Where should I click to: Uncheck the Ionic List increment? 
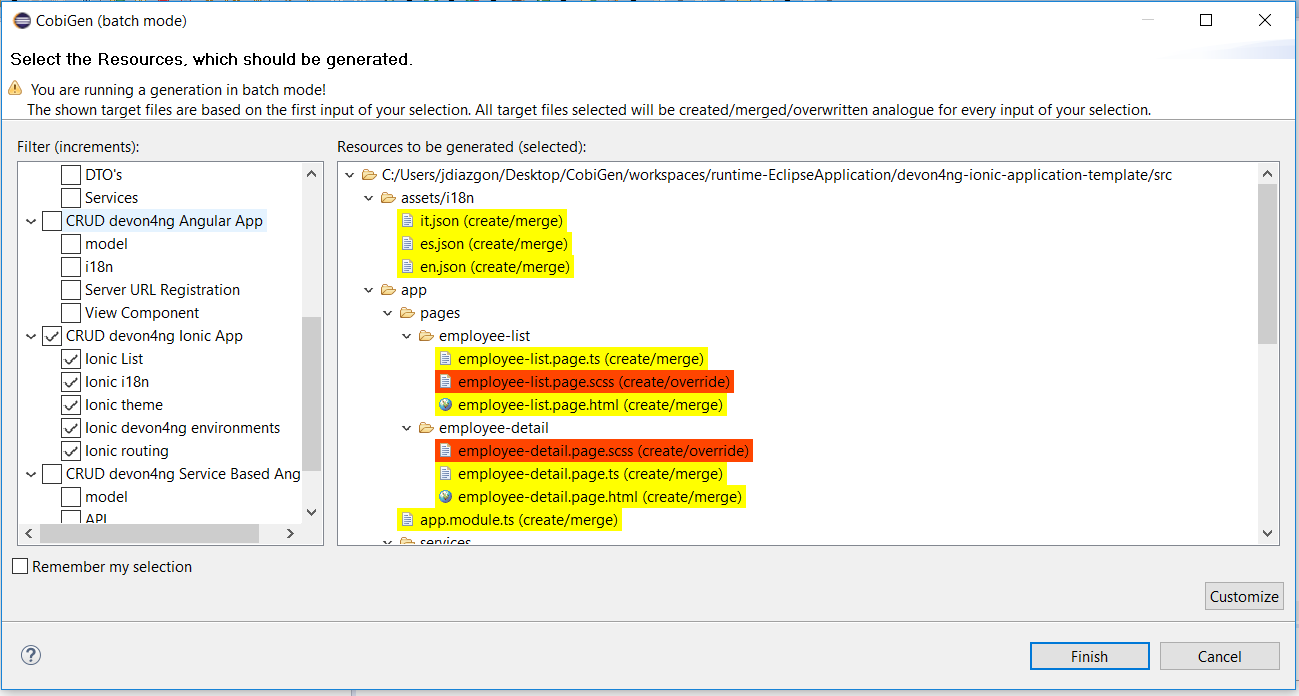(71, 359)
